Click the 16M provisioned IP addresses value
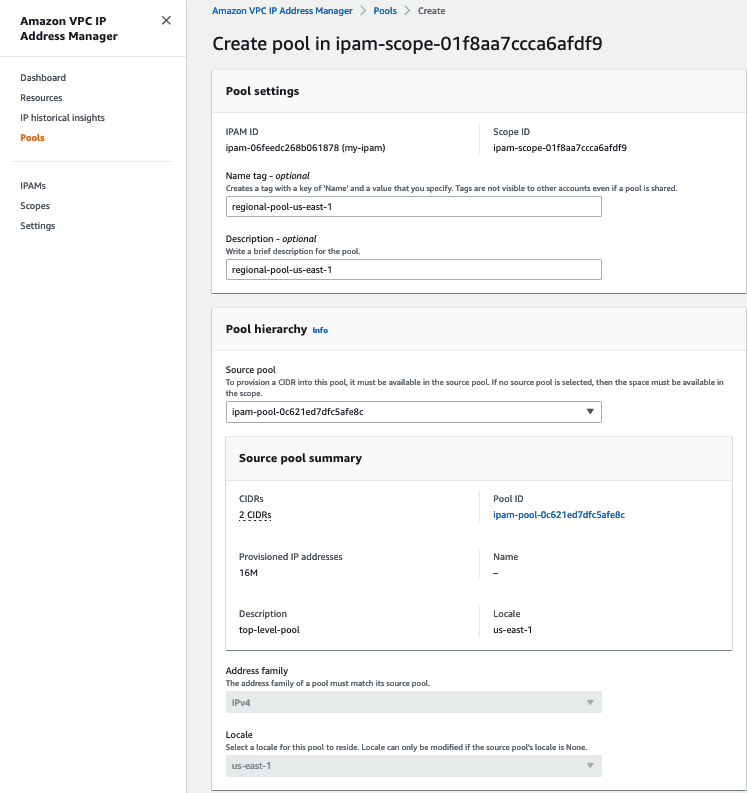747x793 pixels. coord(248,573)
